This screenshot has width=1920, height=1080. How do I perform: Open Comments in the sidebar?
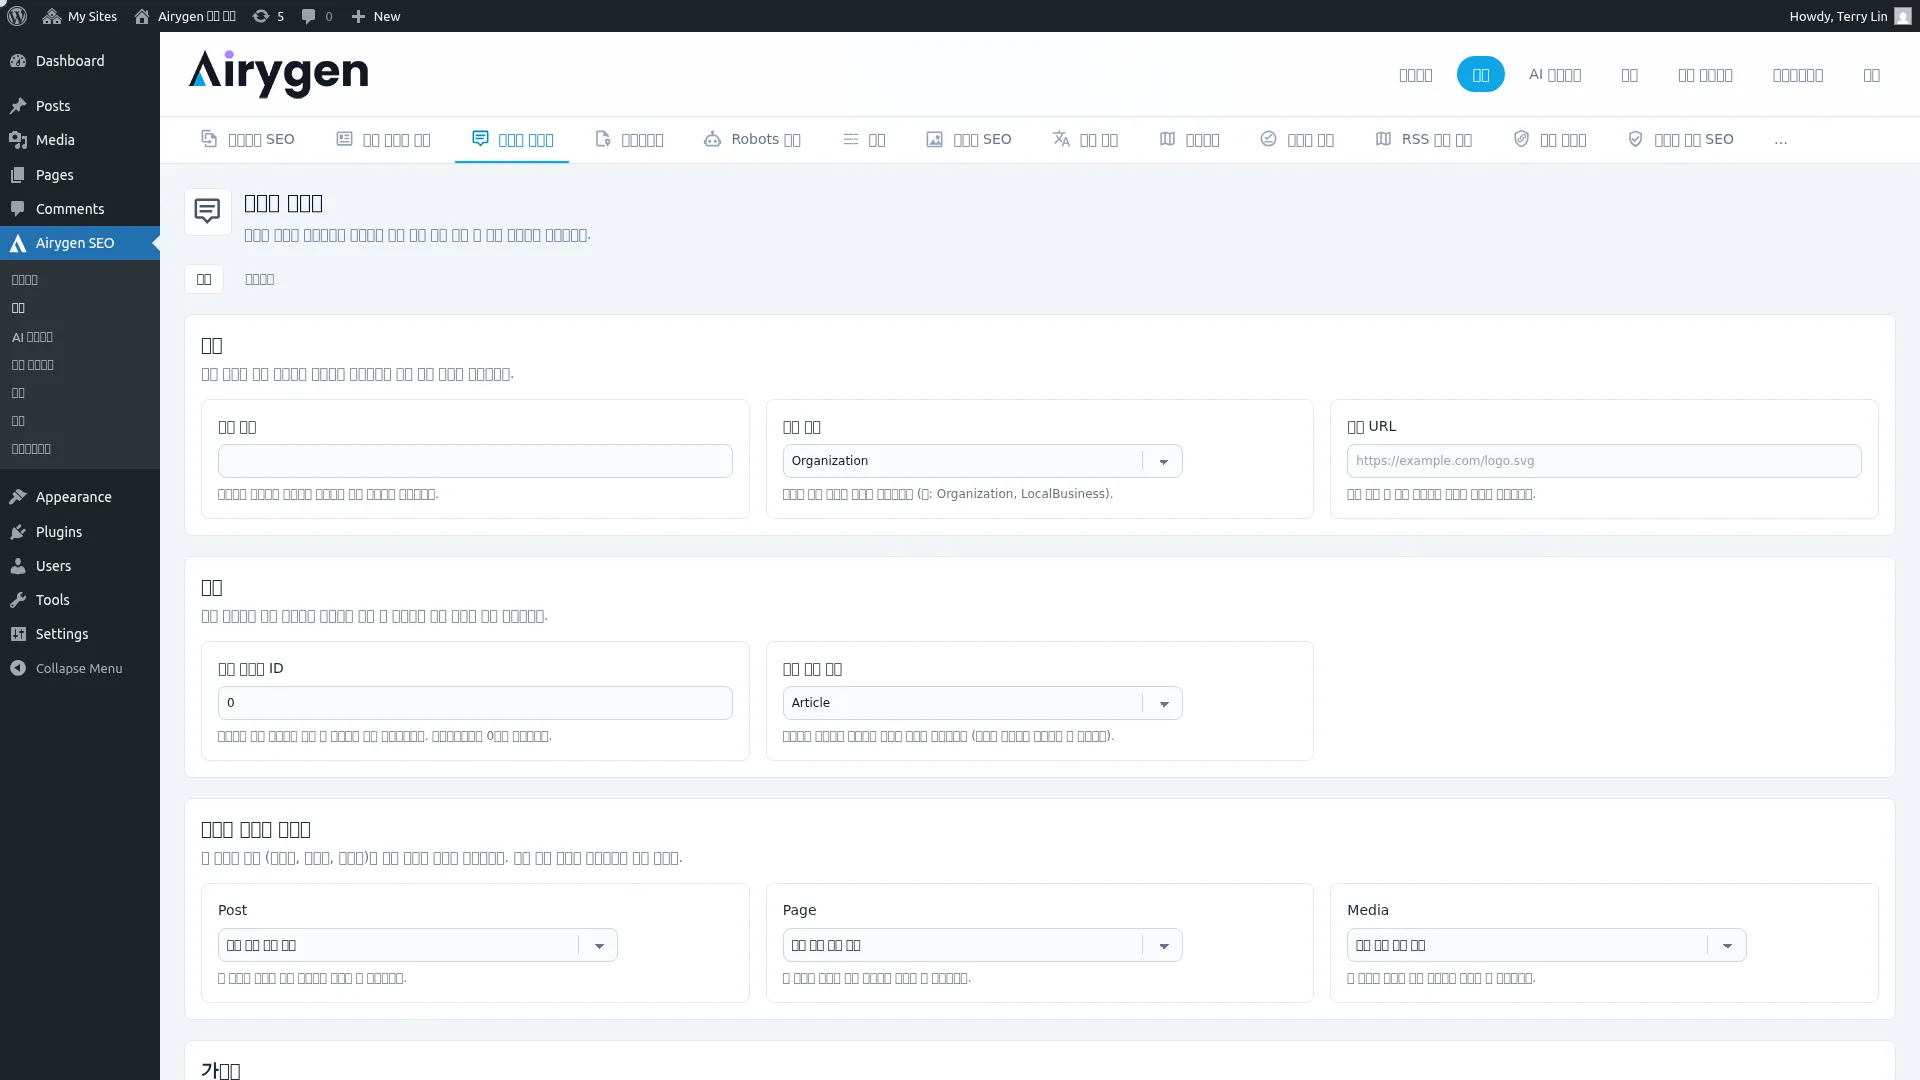point(80,209)
